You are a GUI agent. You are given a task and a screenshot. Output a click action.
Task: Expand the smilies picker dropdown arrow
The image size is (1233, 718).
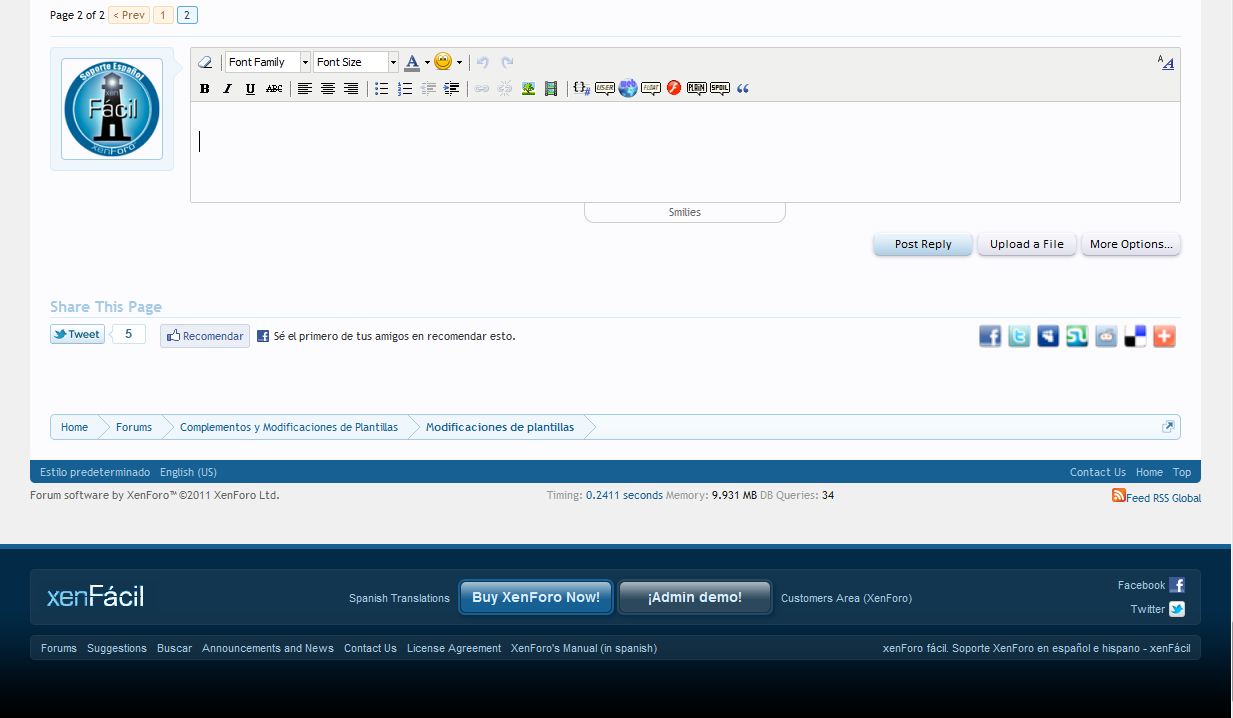click(459, 62)
